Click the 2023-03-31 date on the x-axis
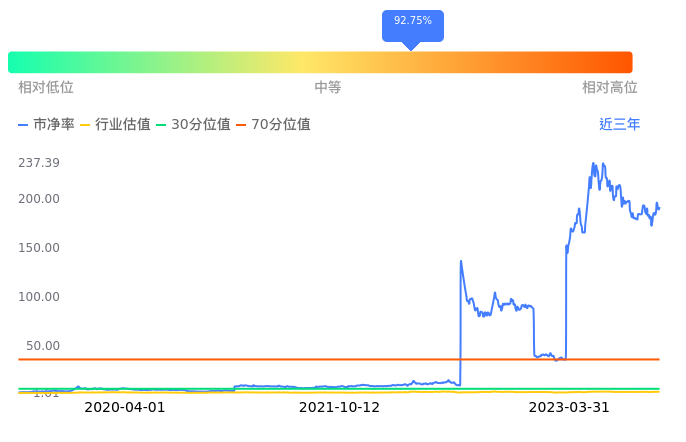Viewport: 686px width, 442px height. (569, 408)
